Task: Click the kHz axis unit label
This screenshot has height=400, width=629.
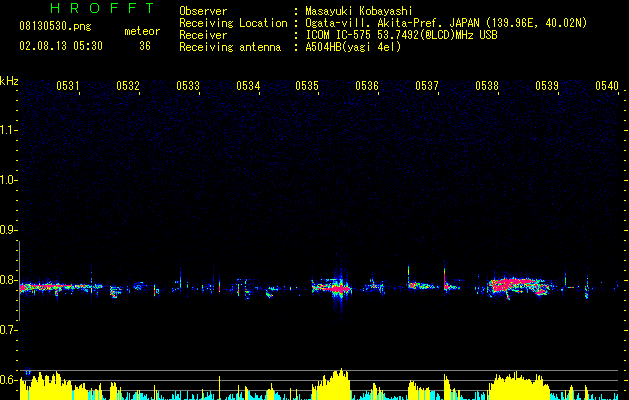Action: 9,81
